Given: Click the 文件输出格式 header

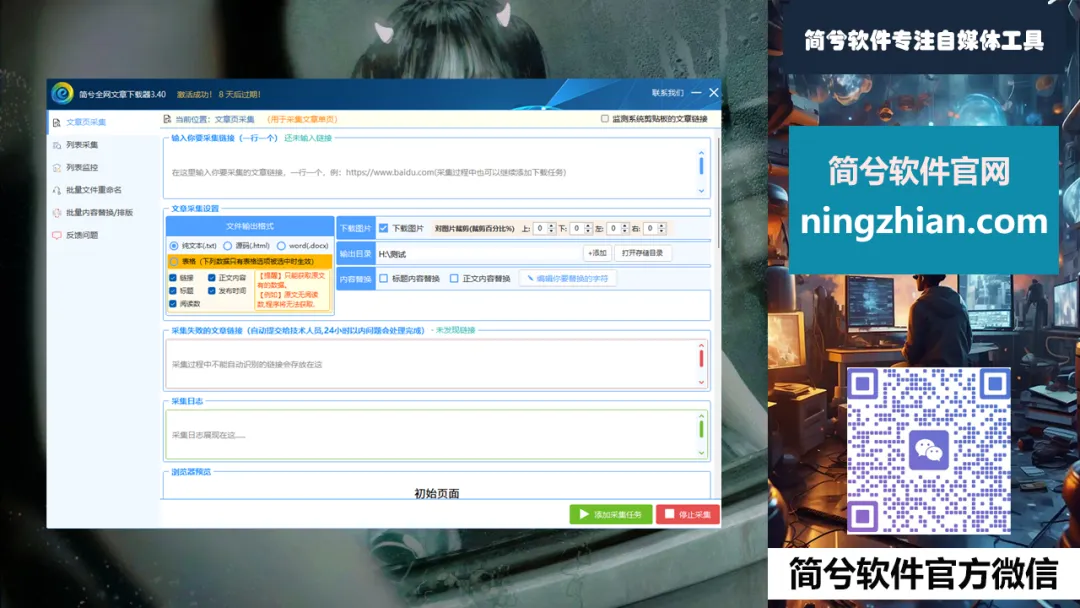Looking at the screenshot, I should (250, 226).
